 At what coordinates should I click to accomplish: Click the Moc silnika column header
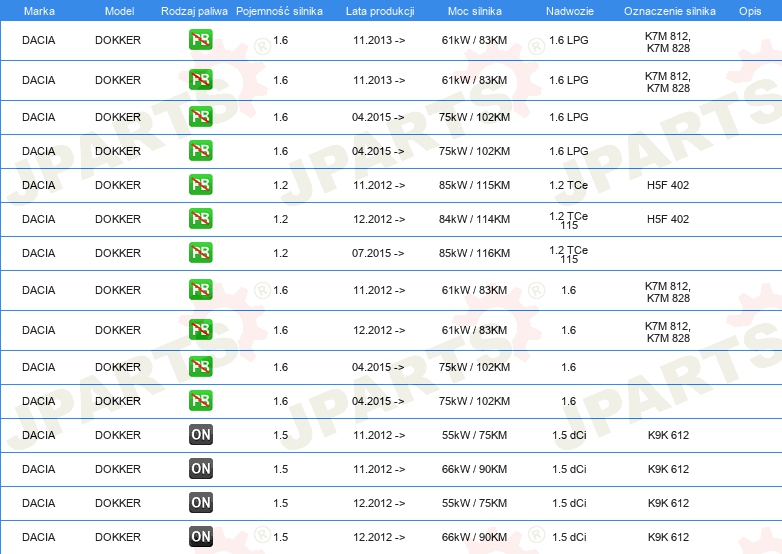pos(475,11)
